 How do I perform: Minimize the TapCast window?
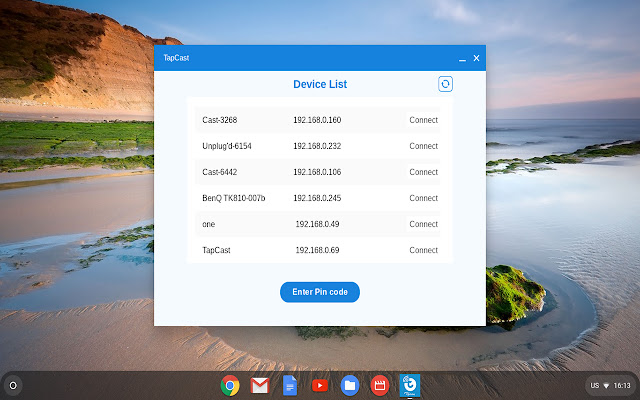[x=462, y=59]
